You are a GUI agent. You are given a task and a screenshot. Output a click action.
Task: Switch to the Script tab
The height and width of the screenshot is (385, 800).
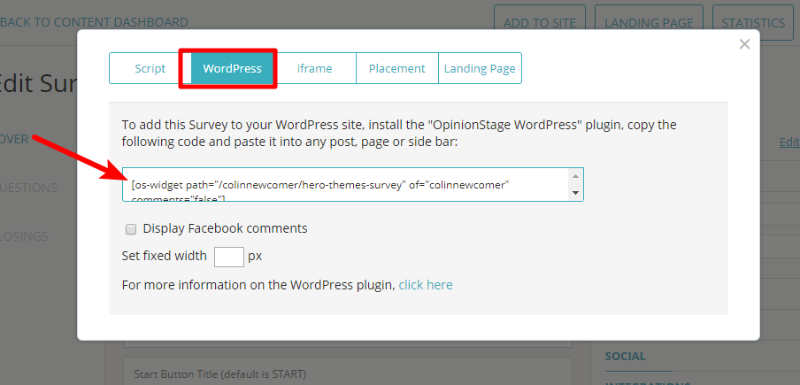[150, 68]
